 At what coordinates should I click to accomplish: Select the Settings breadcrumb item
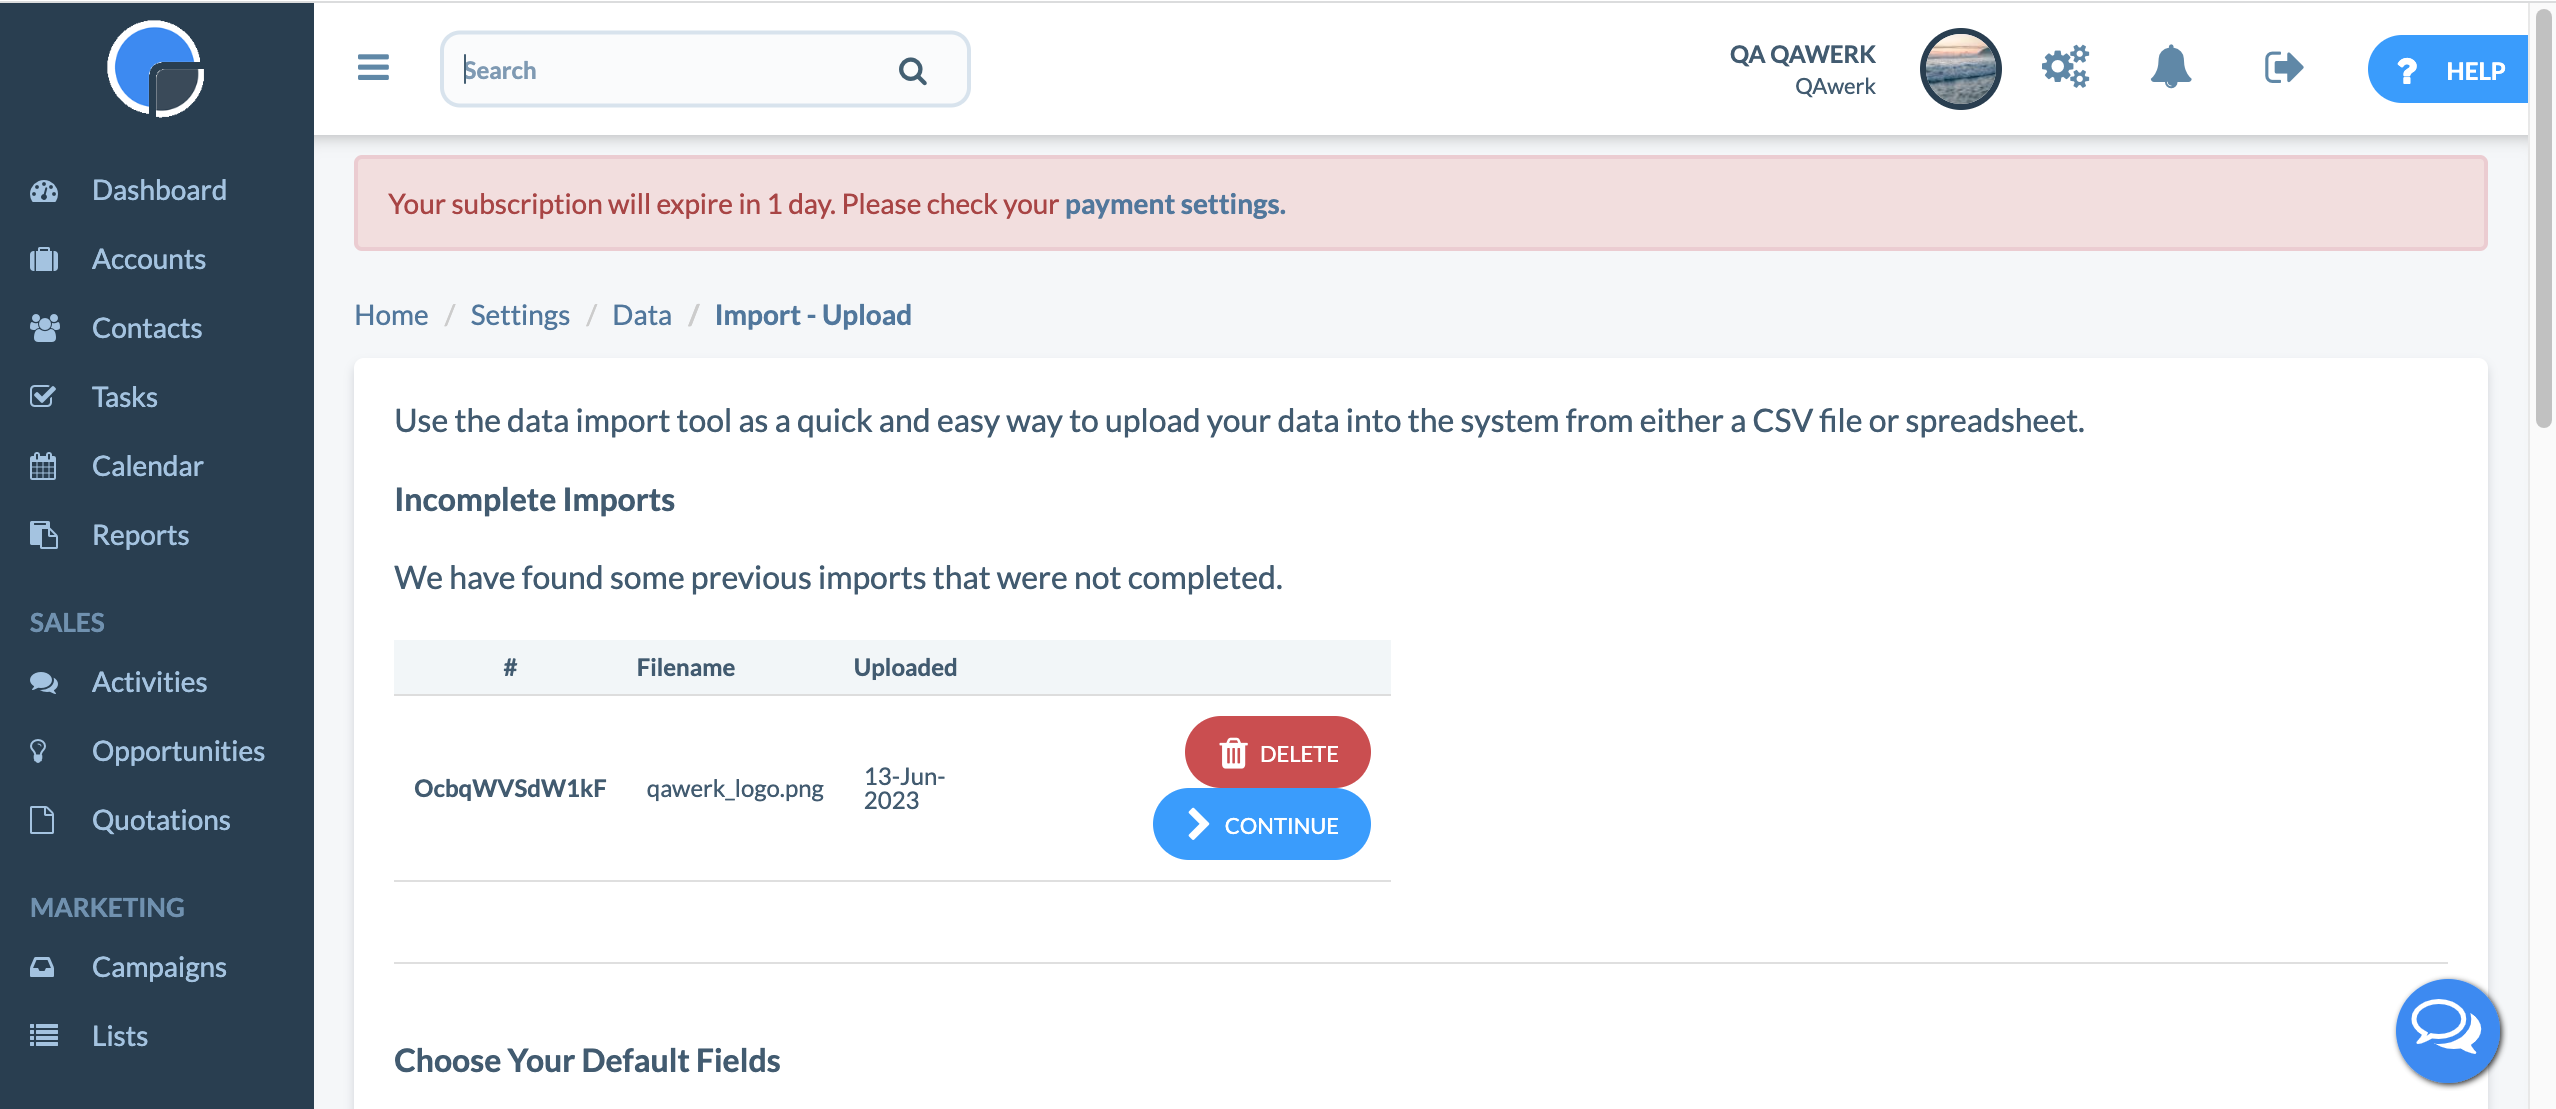pos(520,315)
